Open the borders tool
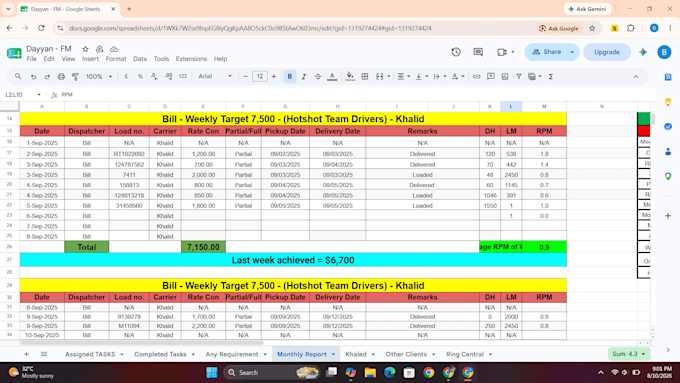Image resolution: width=680 pixels, height=383 pixels. click(365, 76)
